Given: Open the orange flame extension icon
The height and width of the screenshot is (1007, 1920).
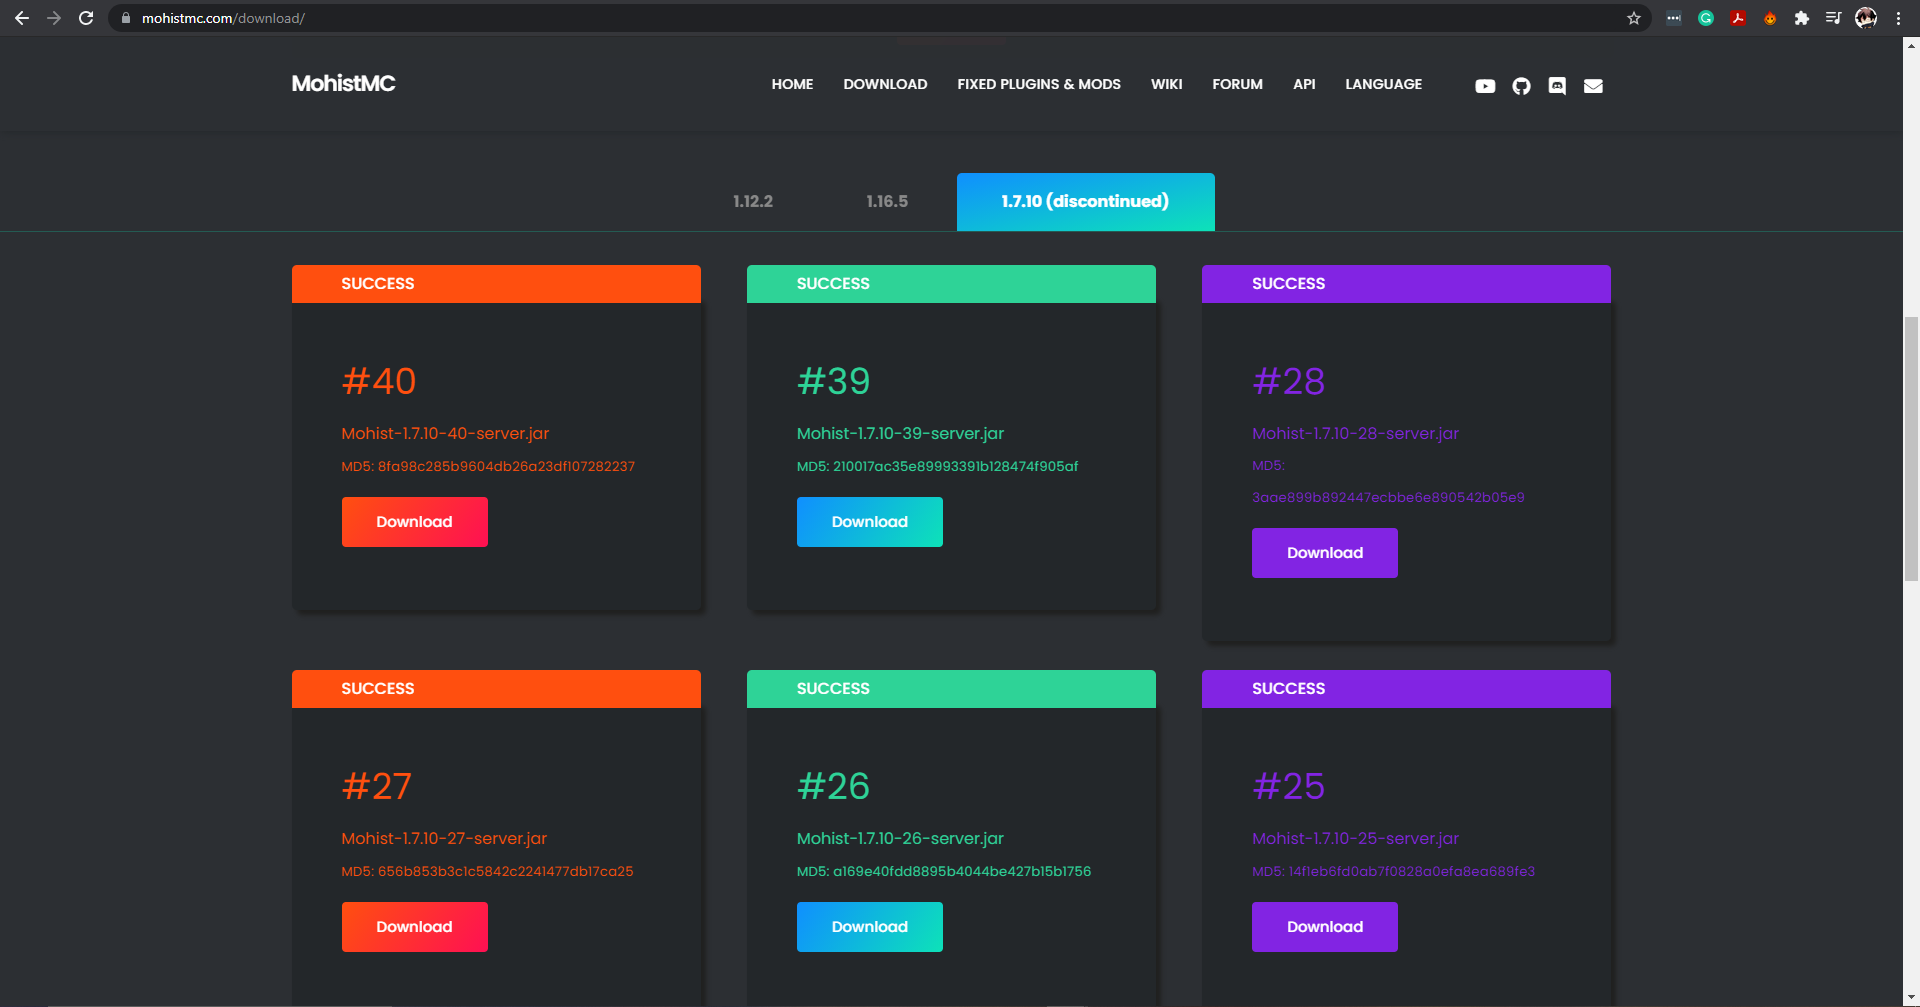Looking at the screenshot, I should [1770, 18].
